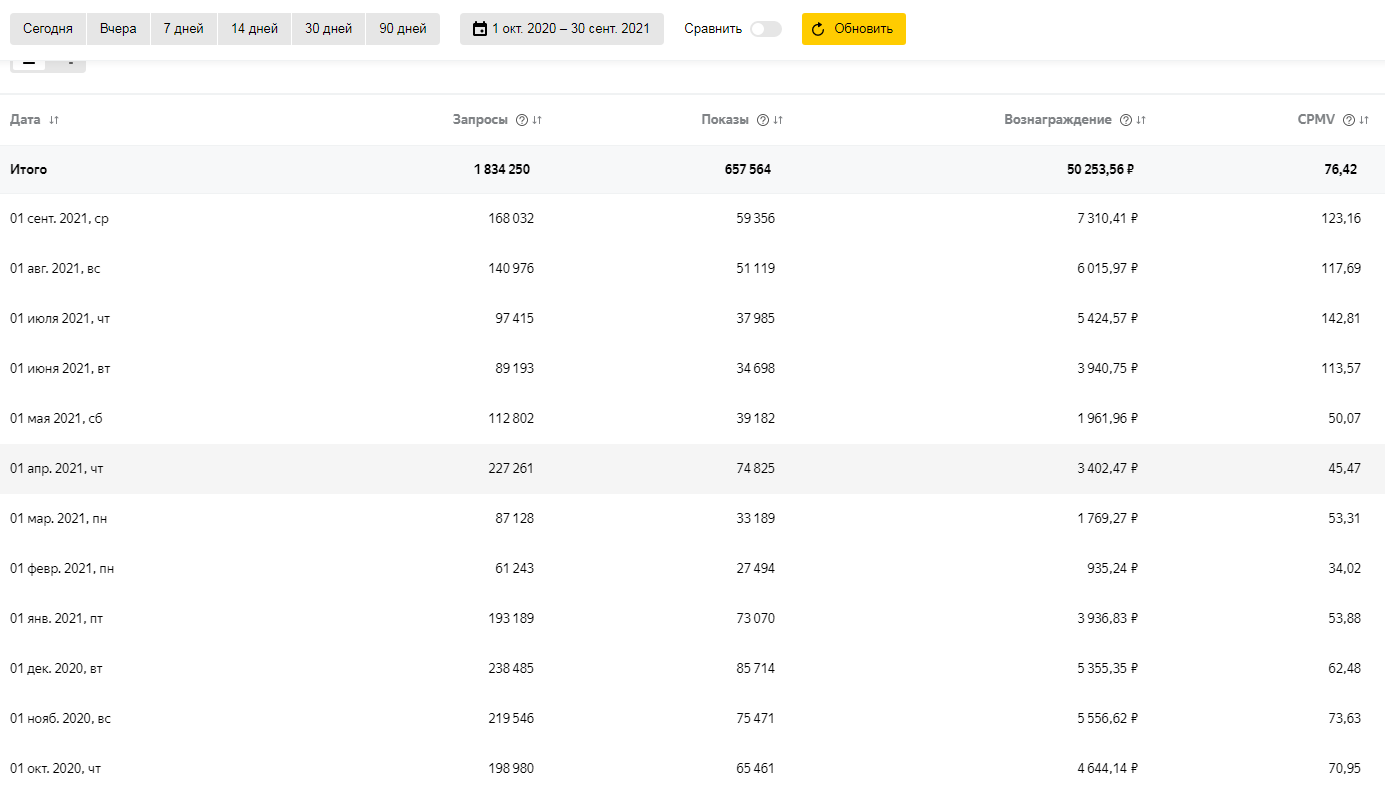Click the help icon next to Показы
Screen dimensions: 1385x799
point(763,120)
